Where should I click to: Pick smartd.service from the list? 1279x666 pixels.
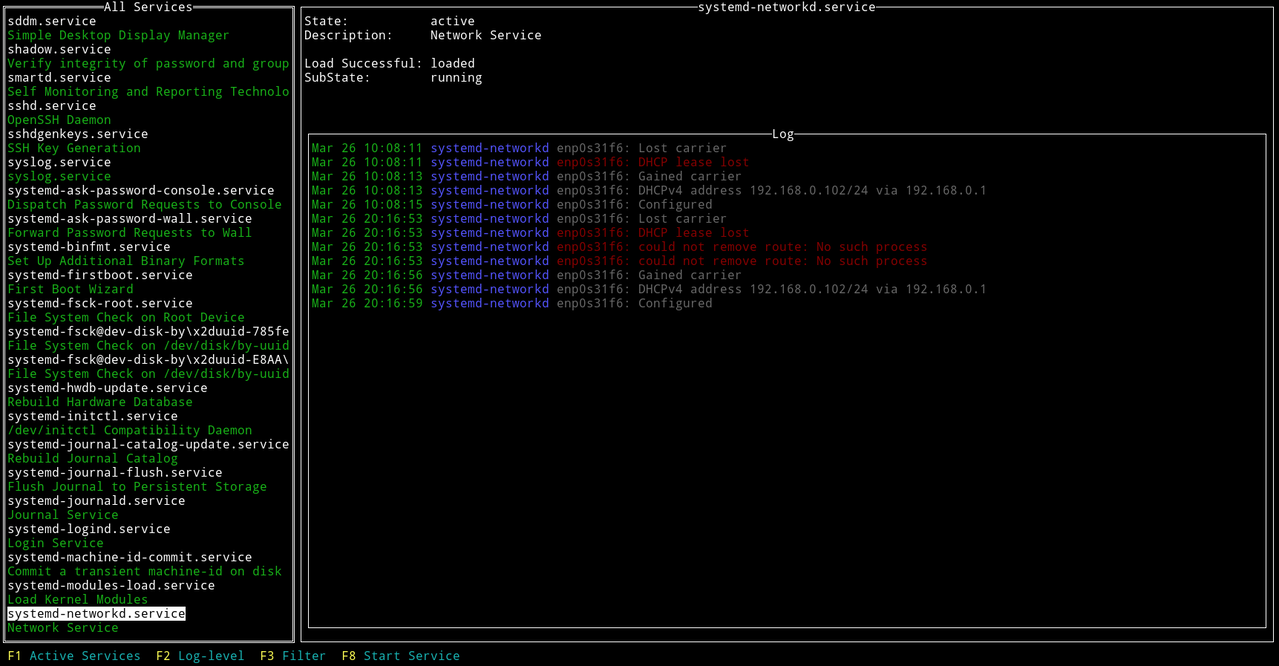(x=59, y=77)
